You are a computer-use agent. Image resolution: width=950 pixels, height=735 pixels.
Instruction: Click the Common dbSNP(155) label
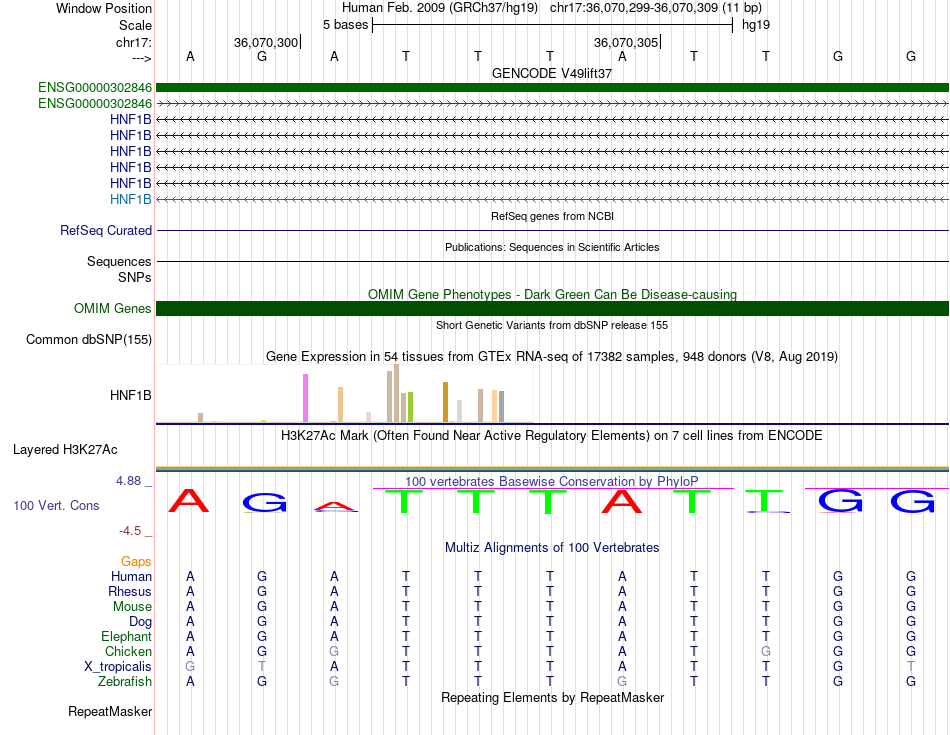pos(88,339)
